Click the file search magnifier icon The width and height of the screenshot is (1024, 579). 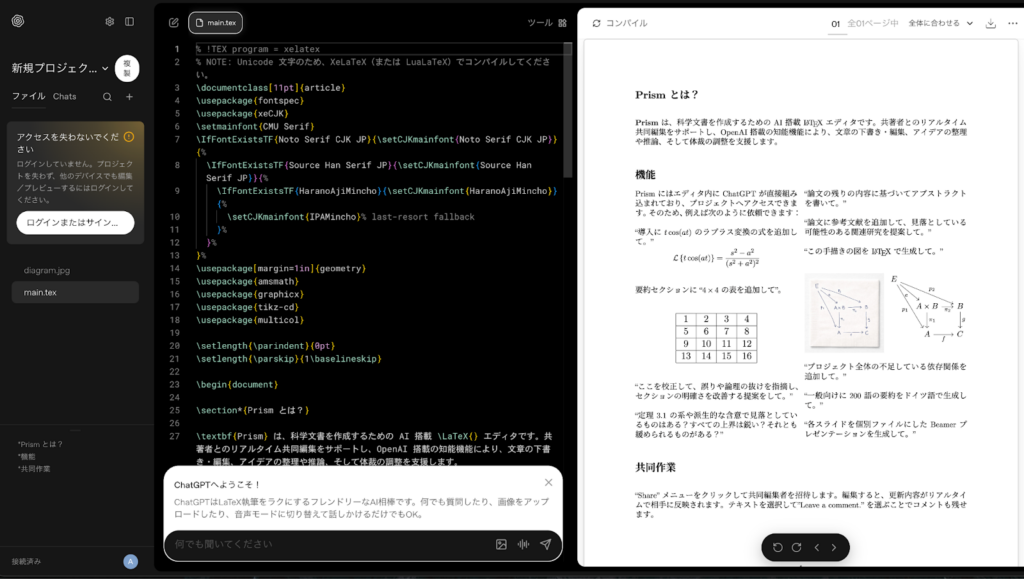(x=107, y=96)
